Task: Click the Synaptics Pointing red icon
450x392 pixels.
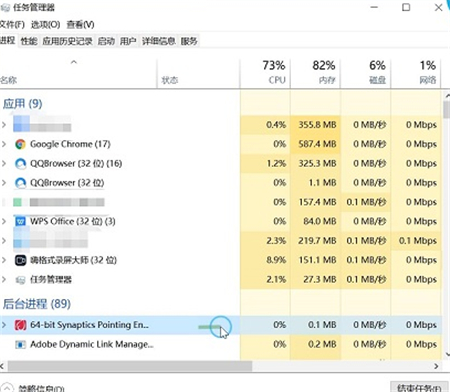Action: coord(20,325)
